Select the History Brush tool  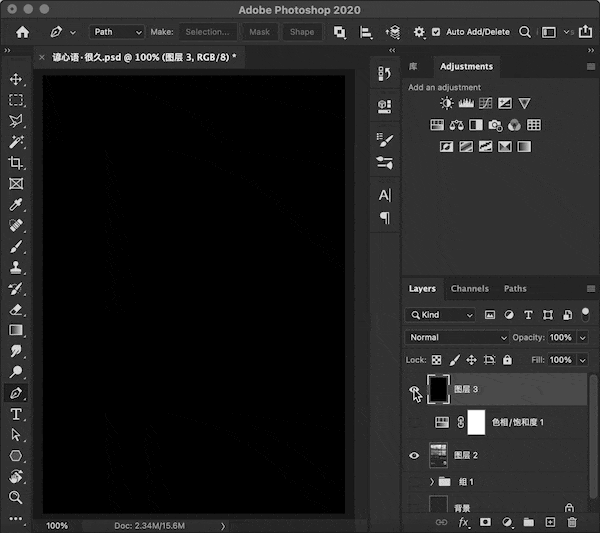[x=16, y=289]
